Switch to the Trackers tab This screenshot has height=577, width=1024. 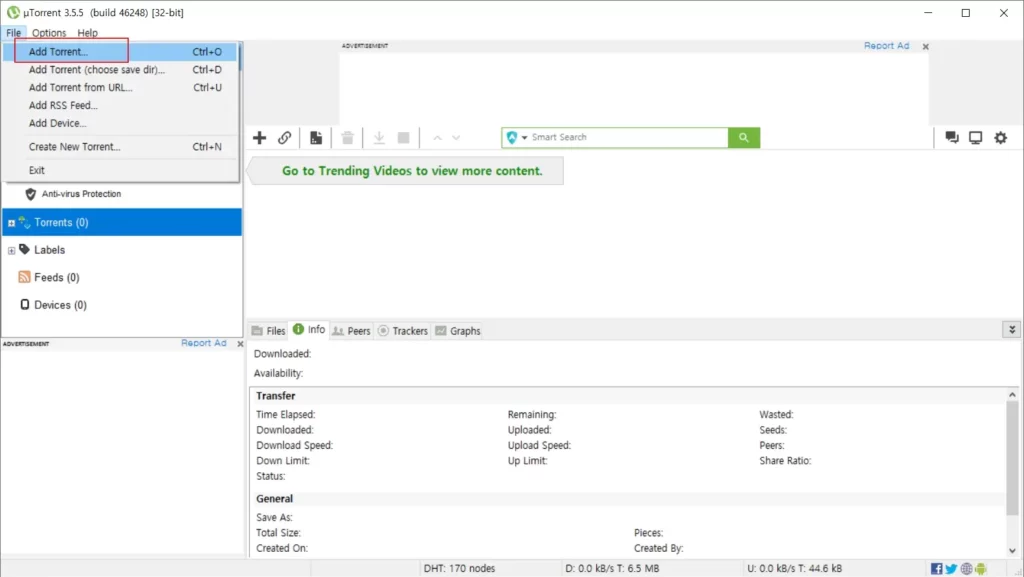coord(403,331)
